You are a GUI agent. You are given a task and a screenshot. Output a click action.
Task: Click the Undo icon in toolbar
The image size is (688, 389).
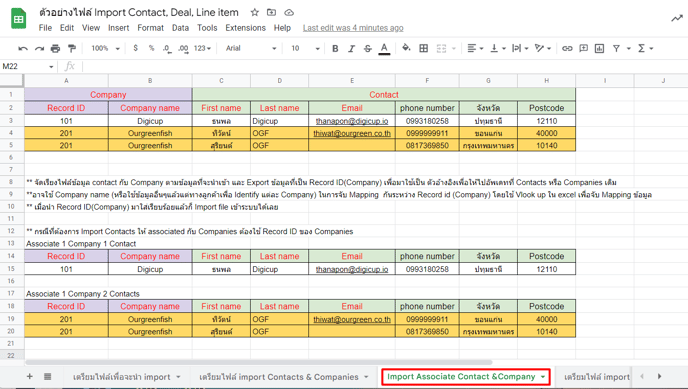23,48
